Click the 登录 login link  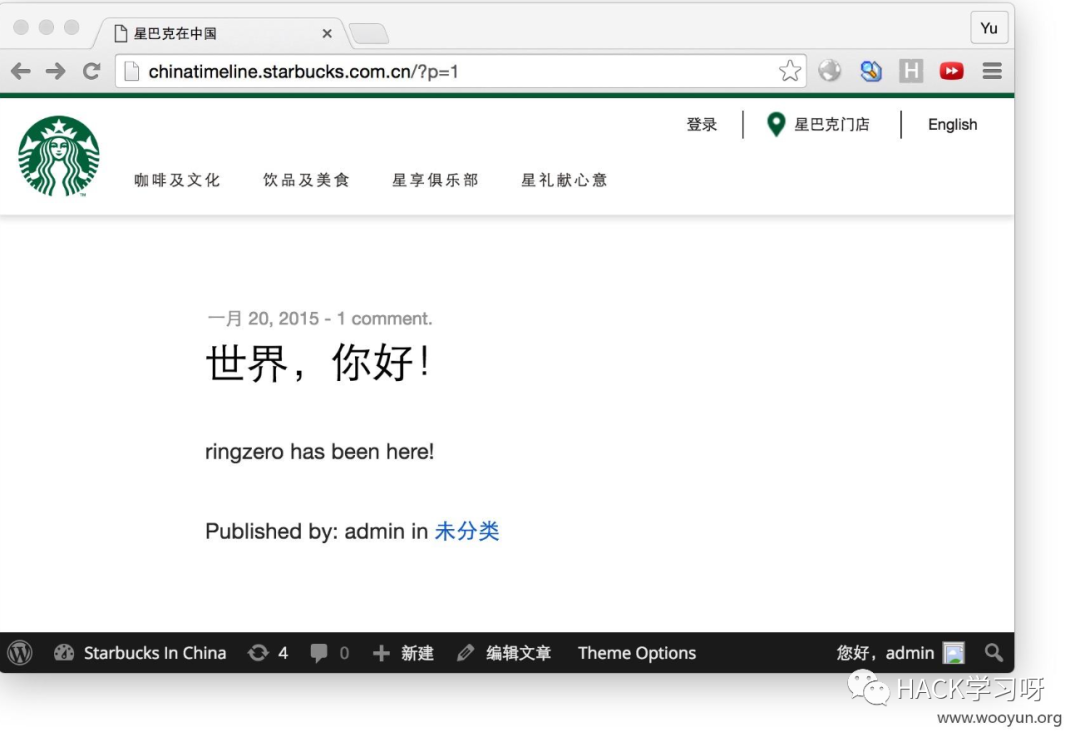click(x=702, y=125)
